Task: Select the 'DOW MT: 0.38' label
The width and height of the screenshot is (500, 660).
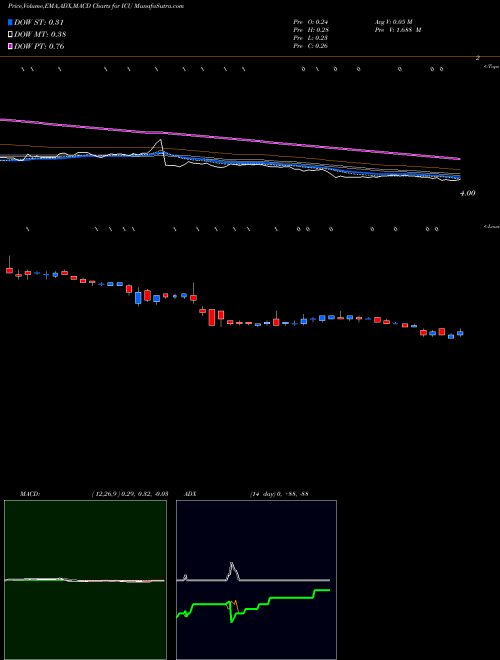Action: tap(40, 35)
